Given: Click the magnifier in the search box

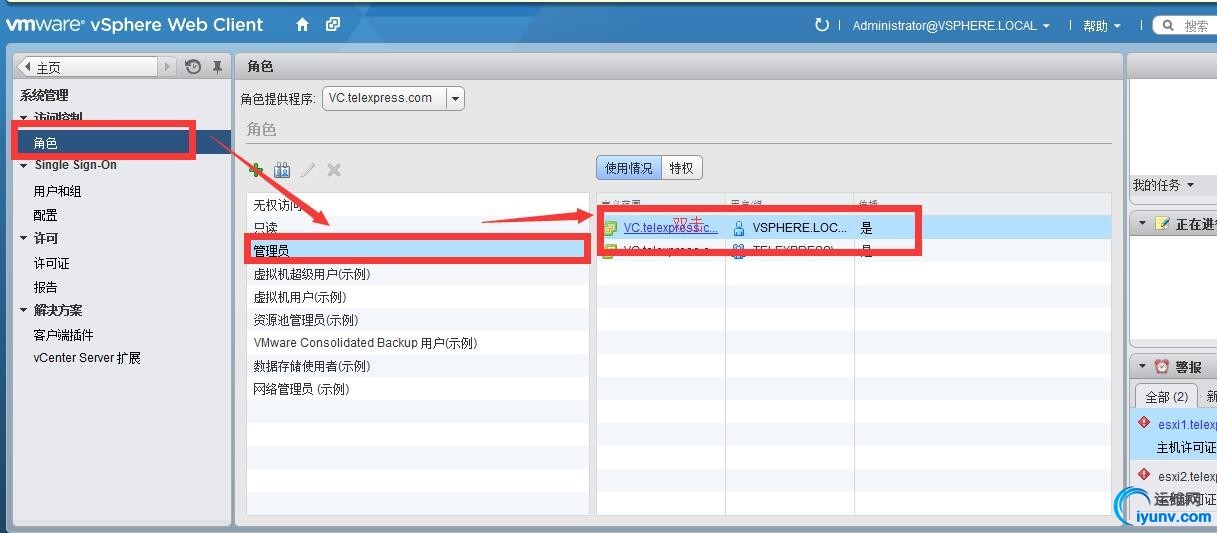Looking at the screenshot, I should (x=1169, y=26).
